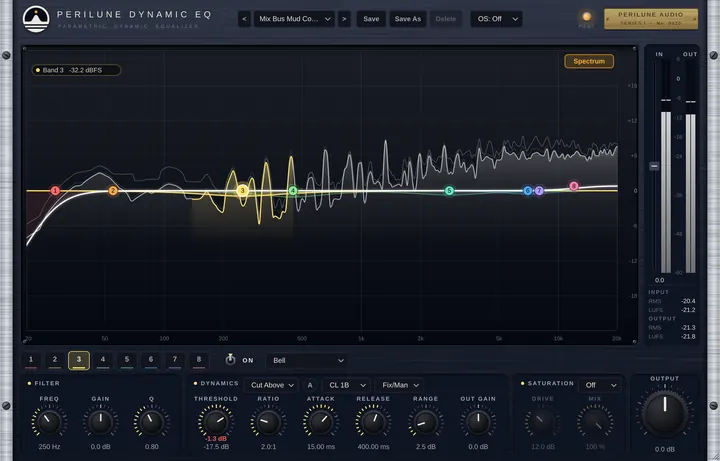Image resolution: width=720 pixels, height=461 pixels.
Task: Go to next preset arrow
Action: click(344, 19)
